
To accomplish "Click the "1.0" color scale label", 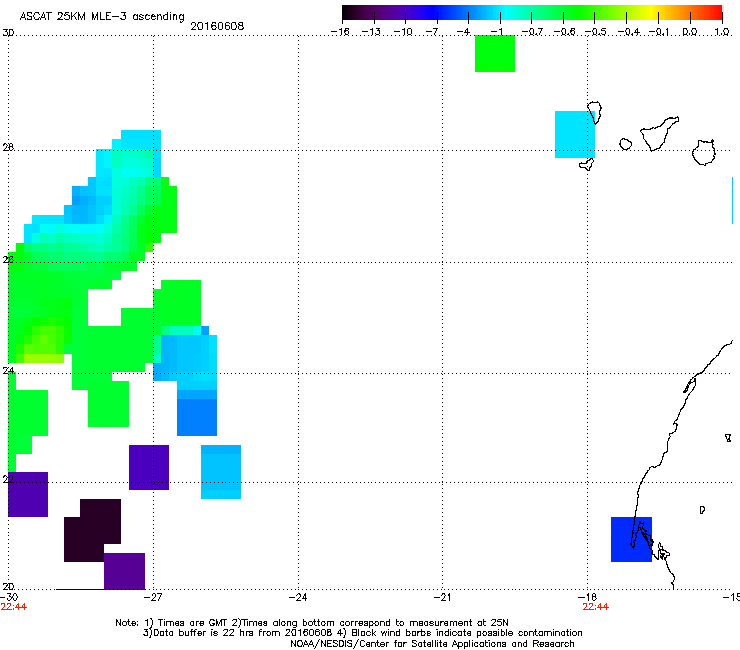I will point(722,32).
